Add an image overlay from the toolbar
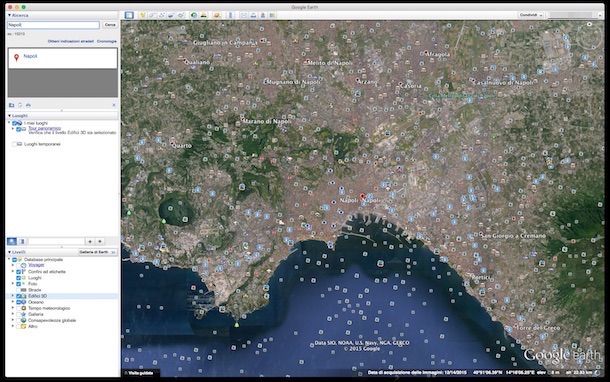Image resolution: width=610 pixels, height=382 pixels. 171,15
